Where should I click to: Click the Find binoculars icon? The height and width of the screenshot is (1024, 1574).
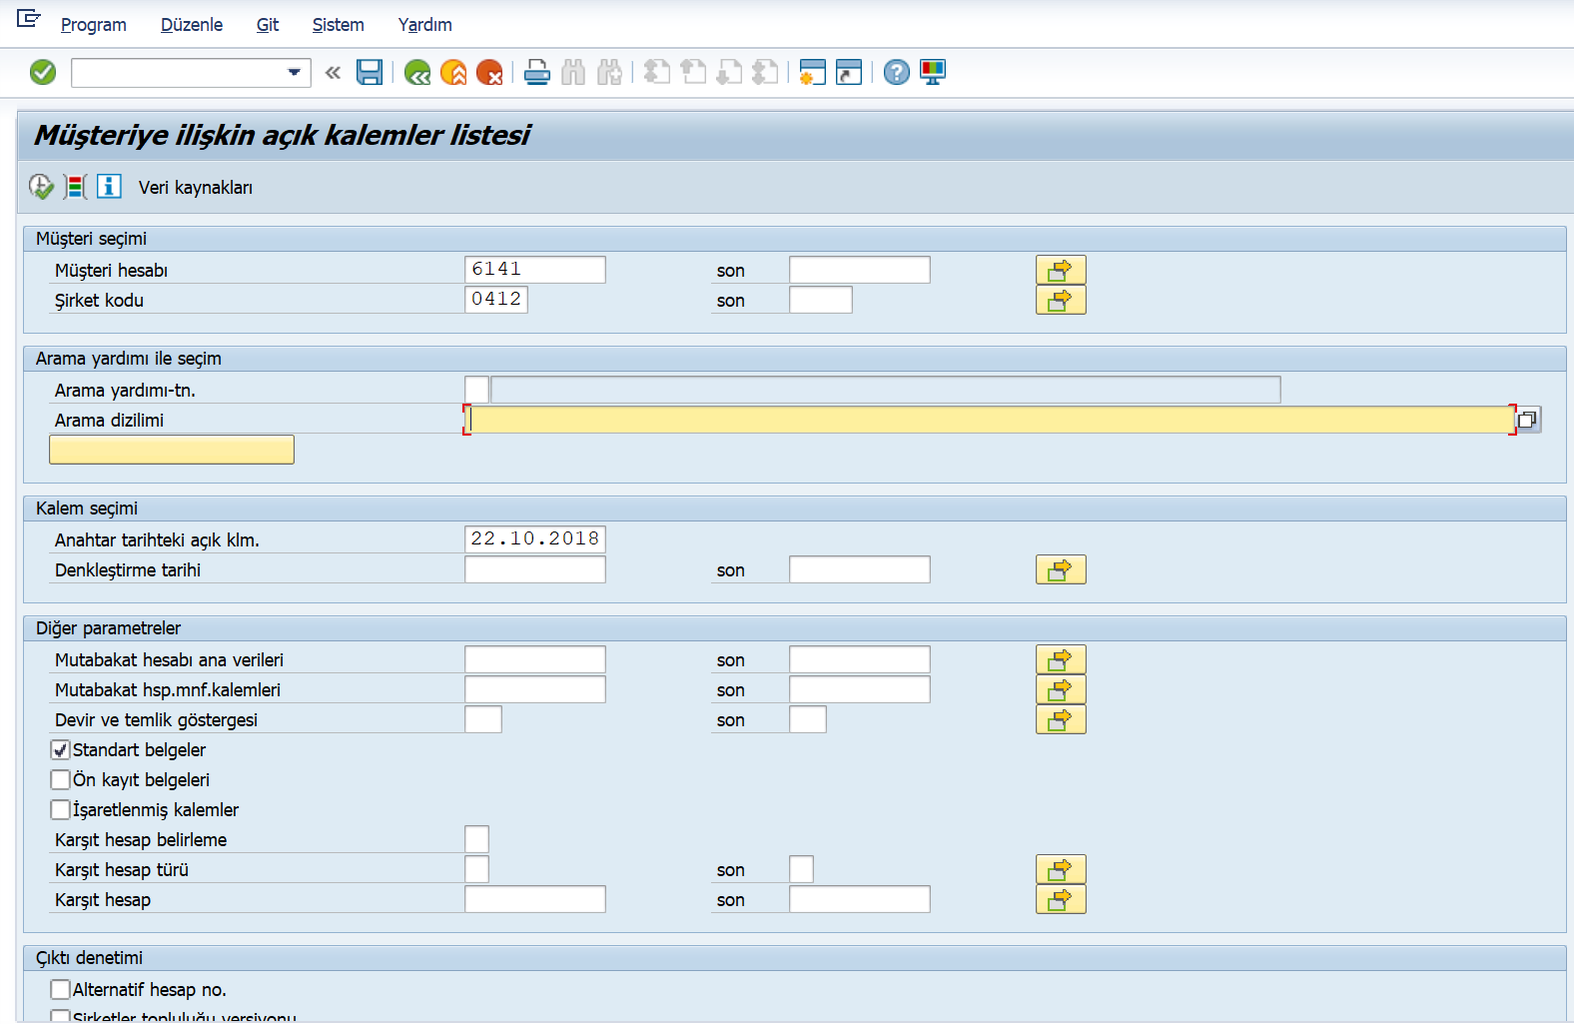coord(573,72)
